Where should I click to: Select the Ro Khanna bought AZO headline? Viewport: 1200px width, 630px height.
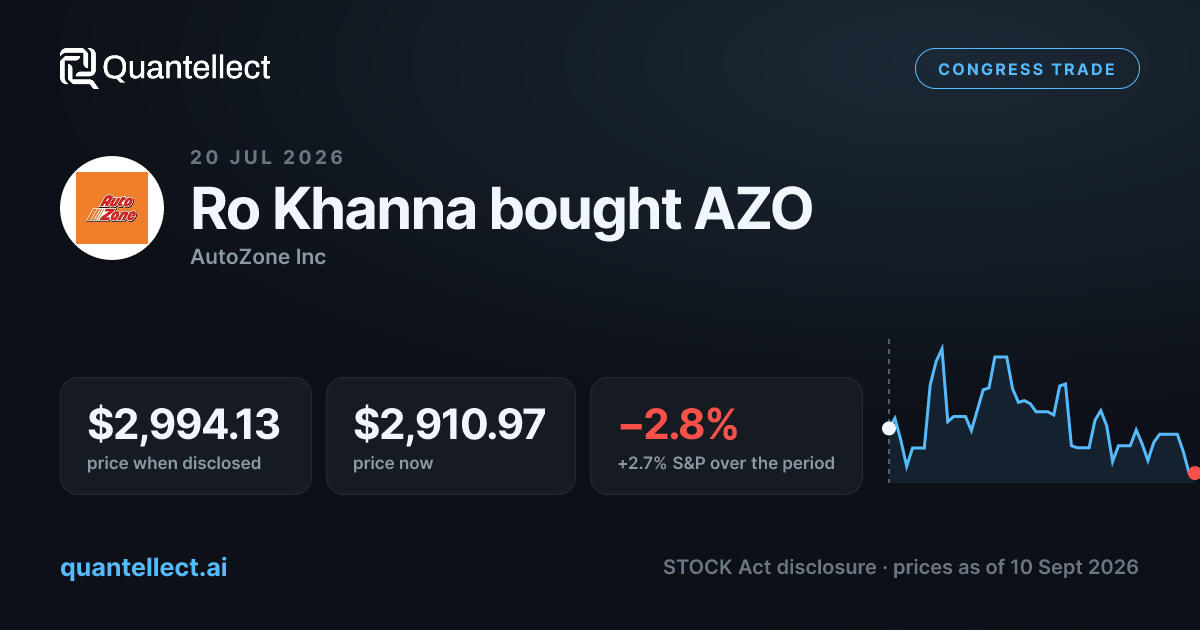tap(501, 208)
